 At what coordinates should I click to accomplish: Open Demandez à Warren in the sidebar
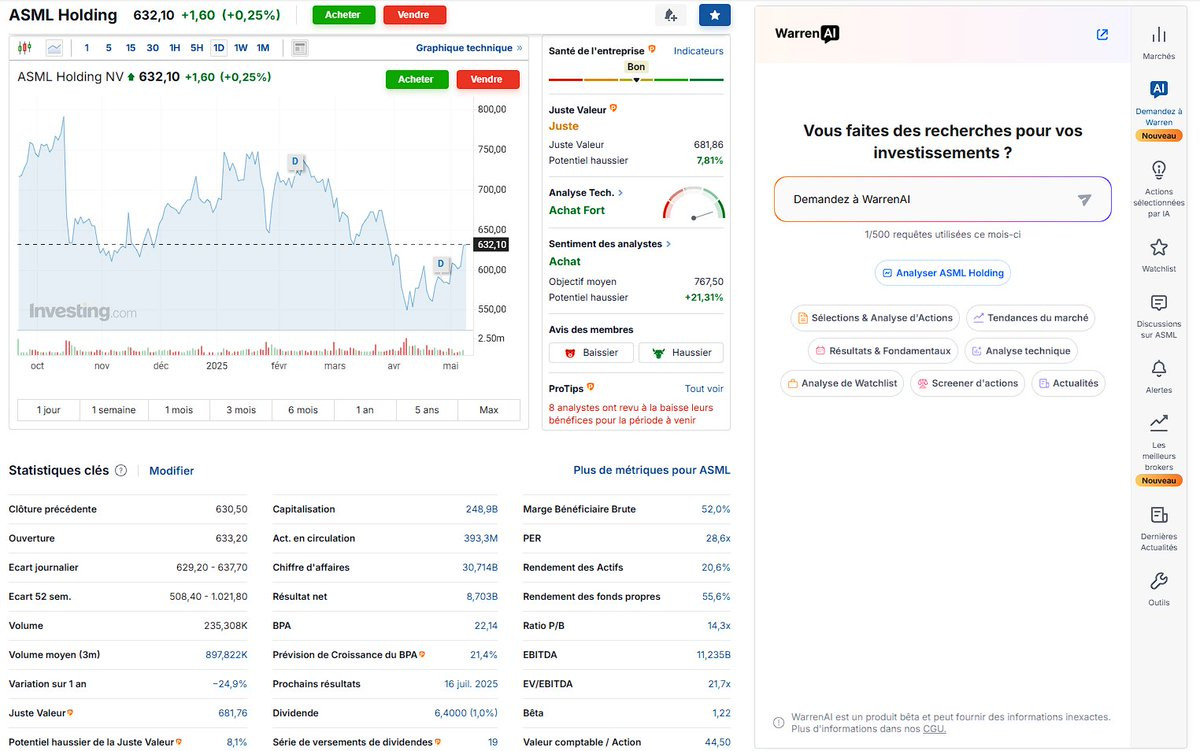[x=1159, y=111]
